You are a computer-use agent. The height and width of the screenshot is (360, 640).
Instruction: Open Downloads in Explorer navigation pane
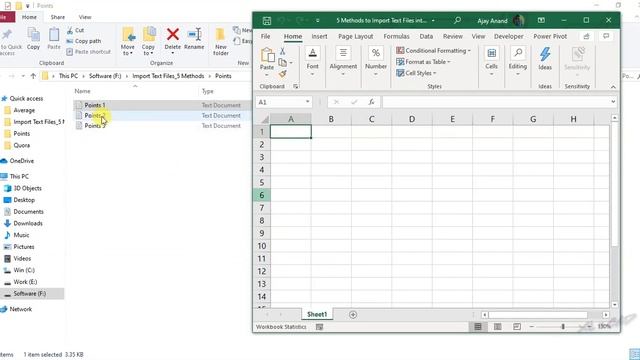[x=28, y=223]
